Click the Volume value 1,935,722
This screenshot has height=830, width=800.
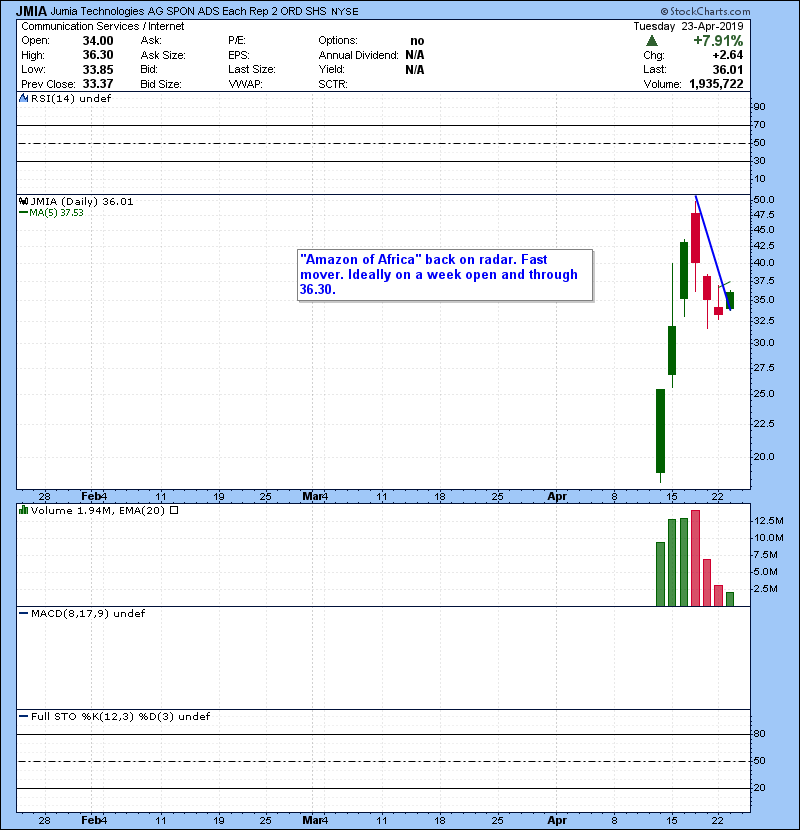[x=716, y=84]
